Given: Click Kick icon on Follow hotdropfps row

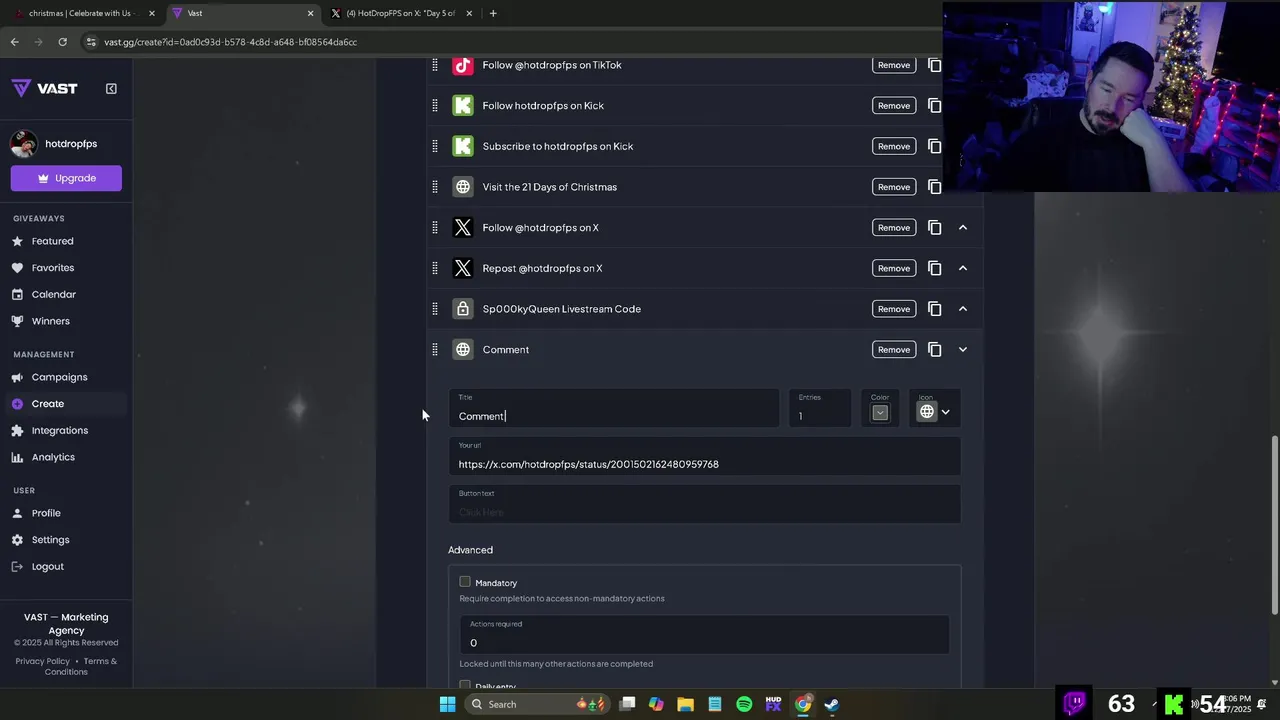Looking at the screenshot, I should point(462,105).
